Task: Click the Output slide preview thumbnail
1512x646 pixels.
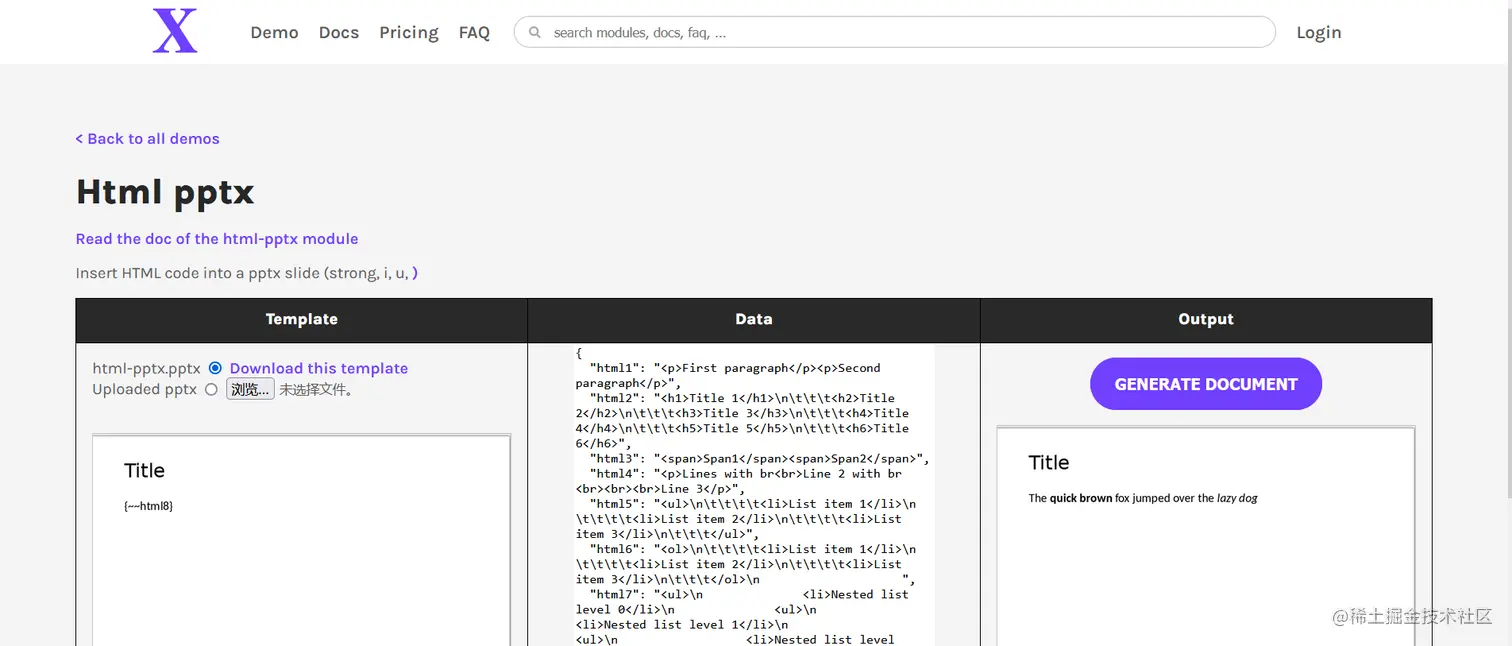Action: [1206, 536]
